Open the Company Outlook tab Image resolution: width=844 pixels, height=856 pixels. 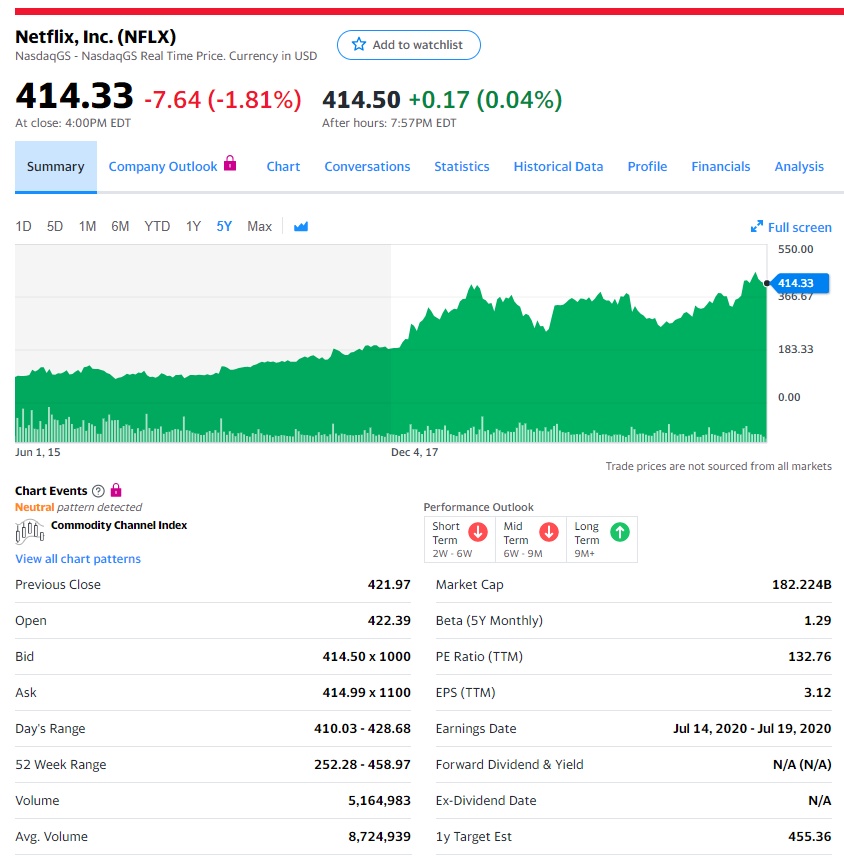(163, 167)
